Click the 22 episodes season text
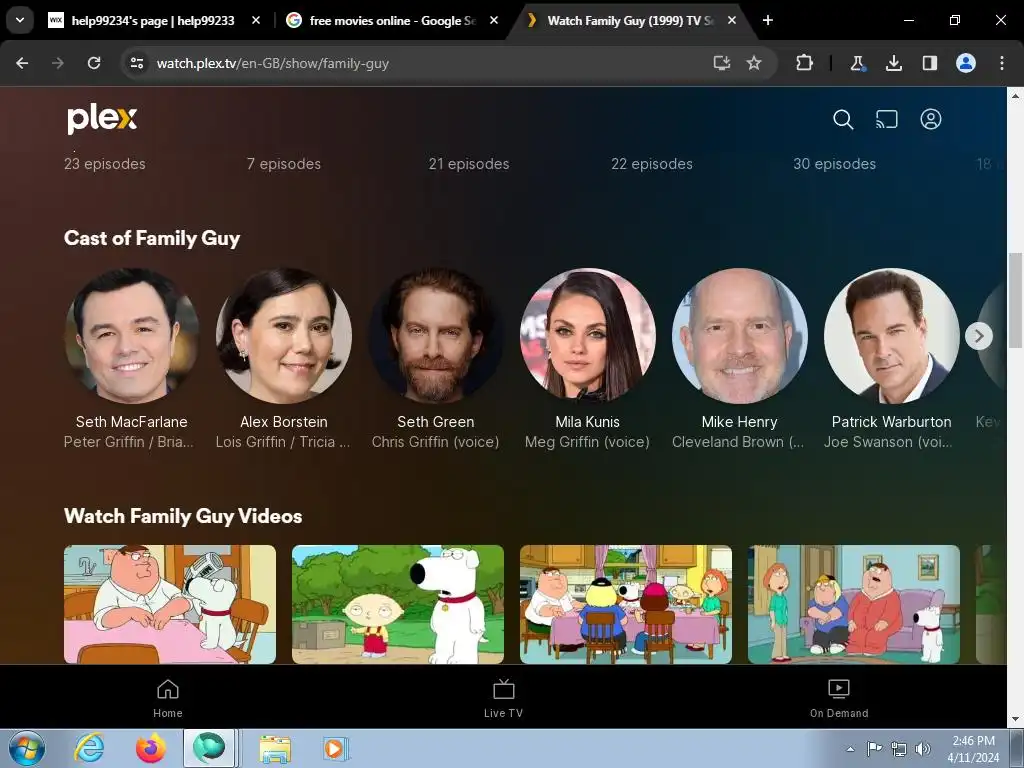Screen dimensions: 1024x768 tap(652, 164)
